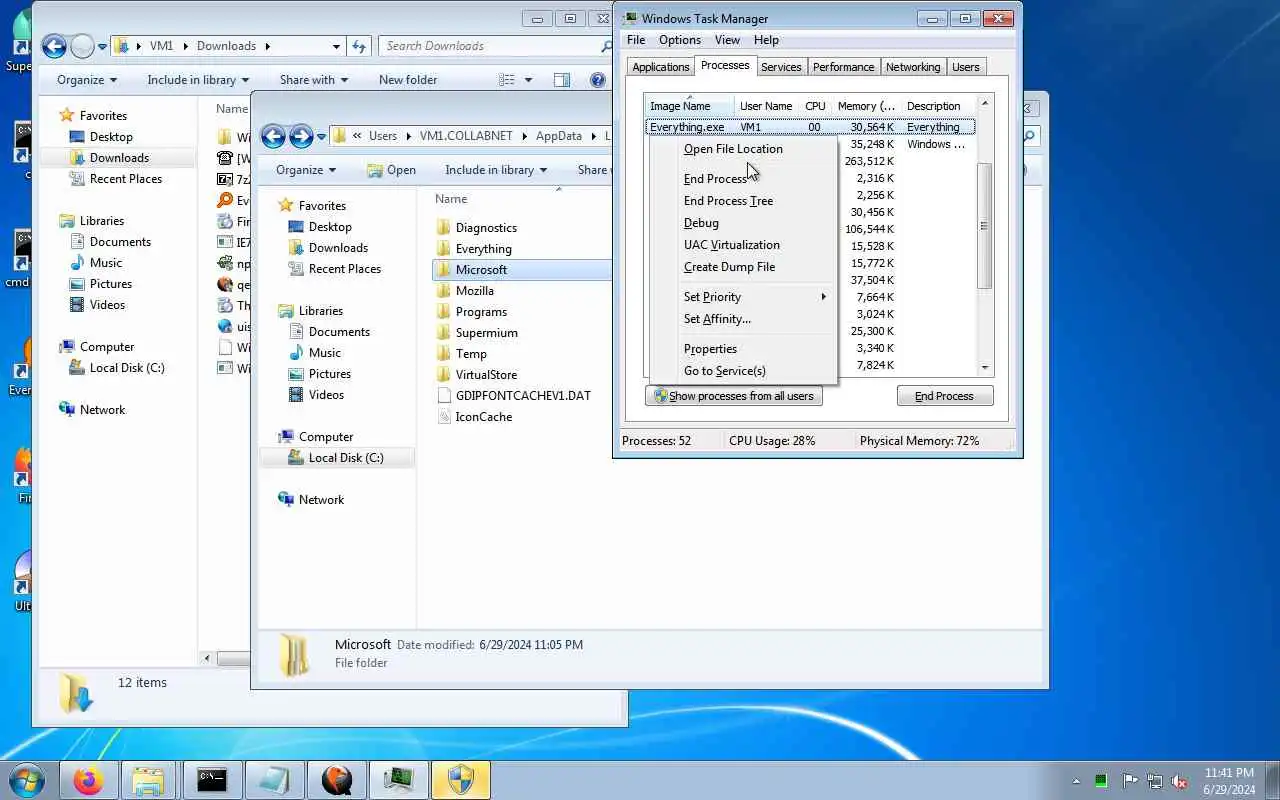
Task: Open Share with dropdown in Downloads window
Action: (314, 80)
